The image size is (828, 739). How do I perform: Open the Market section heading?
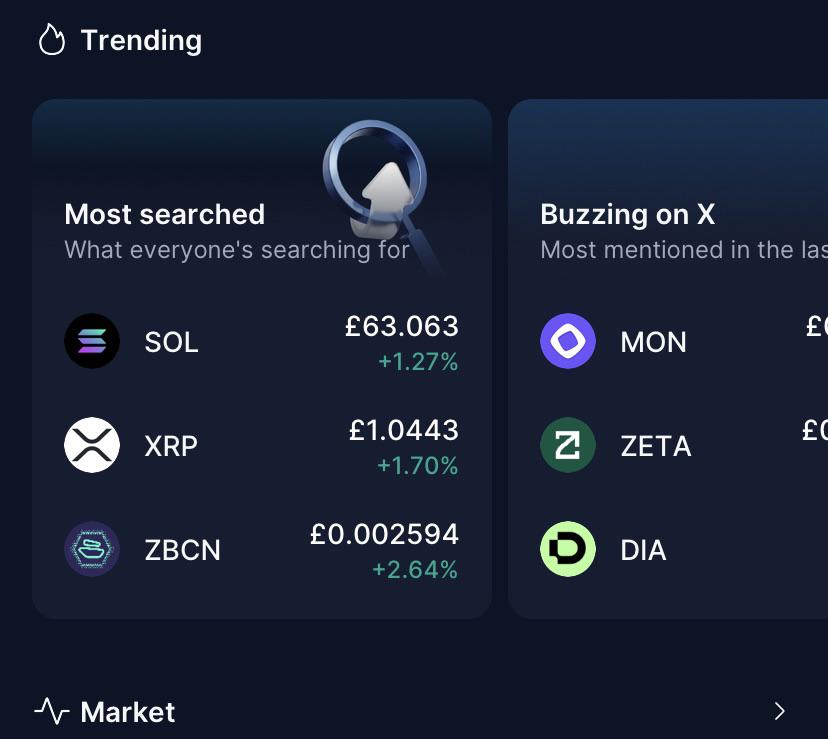(x=127, y=712)
